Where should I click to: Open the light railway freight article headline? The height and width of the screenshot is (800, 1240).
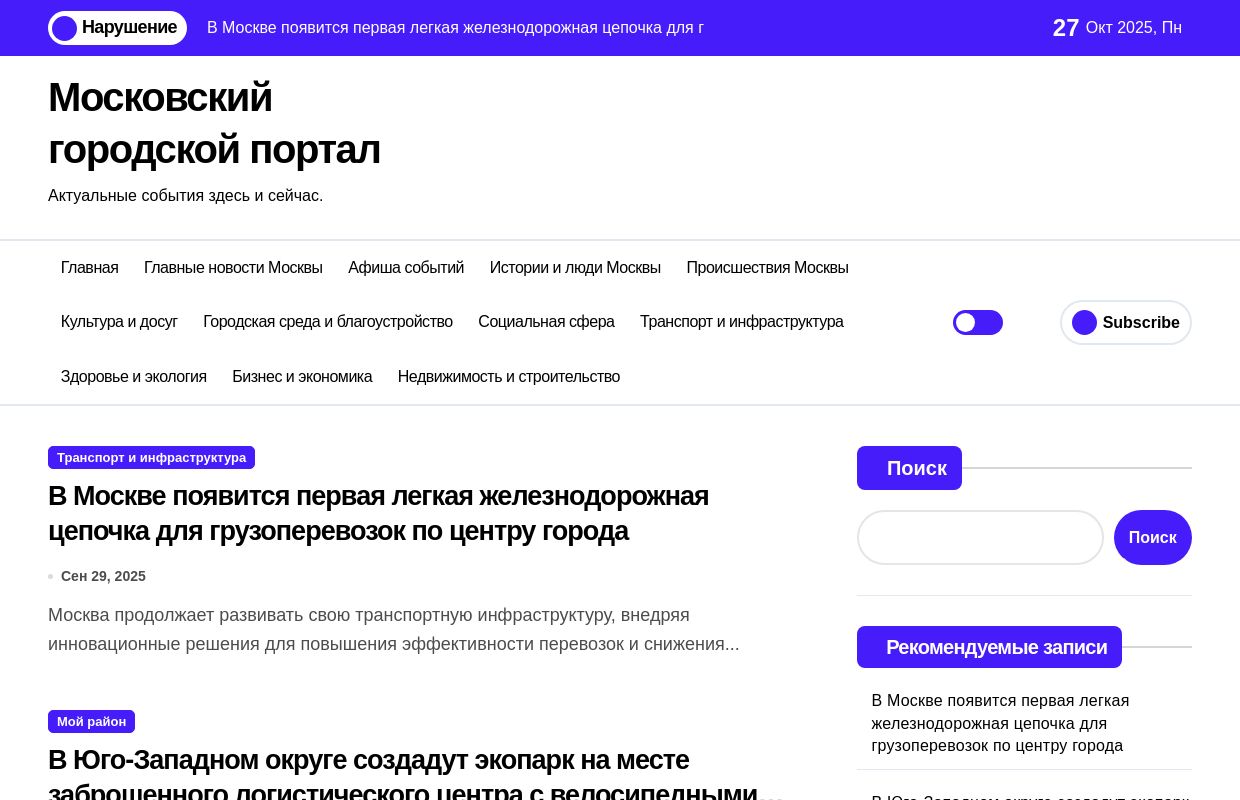coord(378,513)
